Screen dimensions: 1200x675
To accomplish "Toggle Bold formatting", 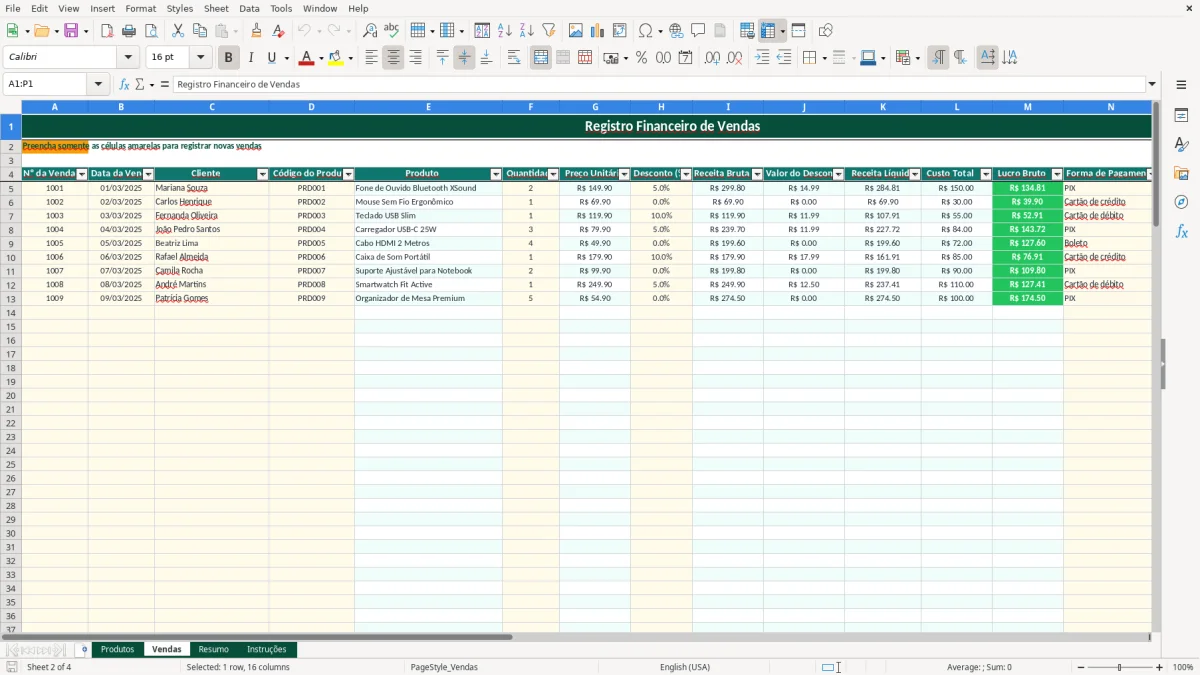I will 229,58.
